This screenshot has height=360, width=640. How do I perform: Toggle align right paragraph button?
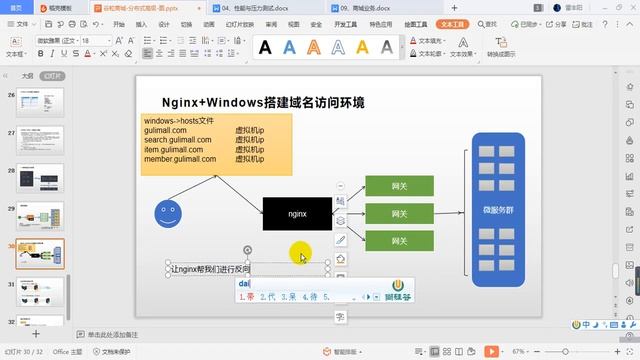click(x=171, y=53)
